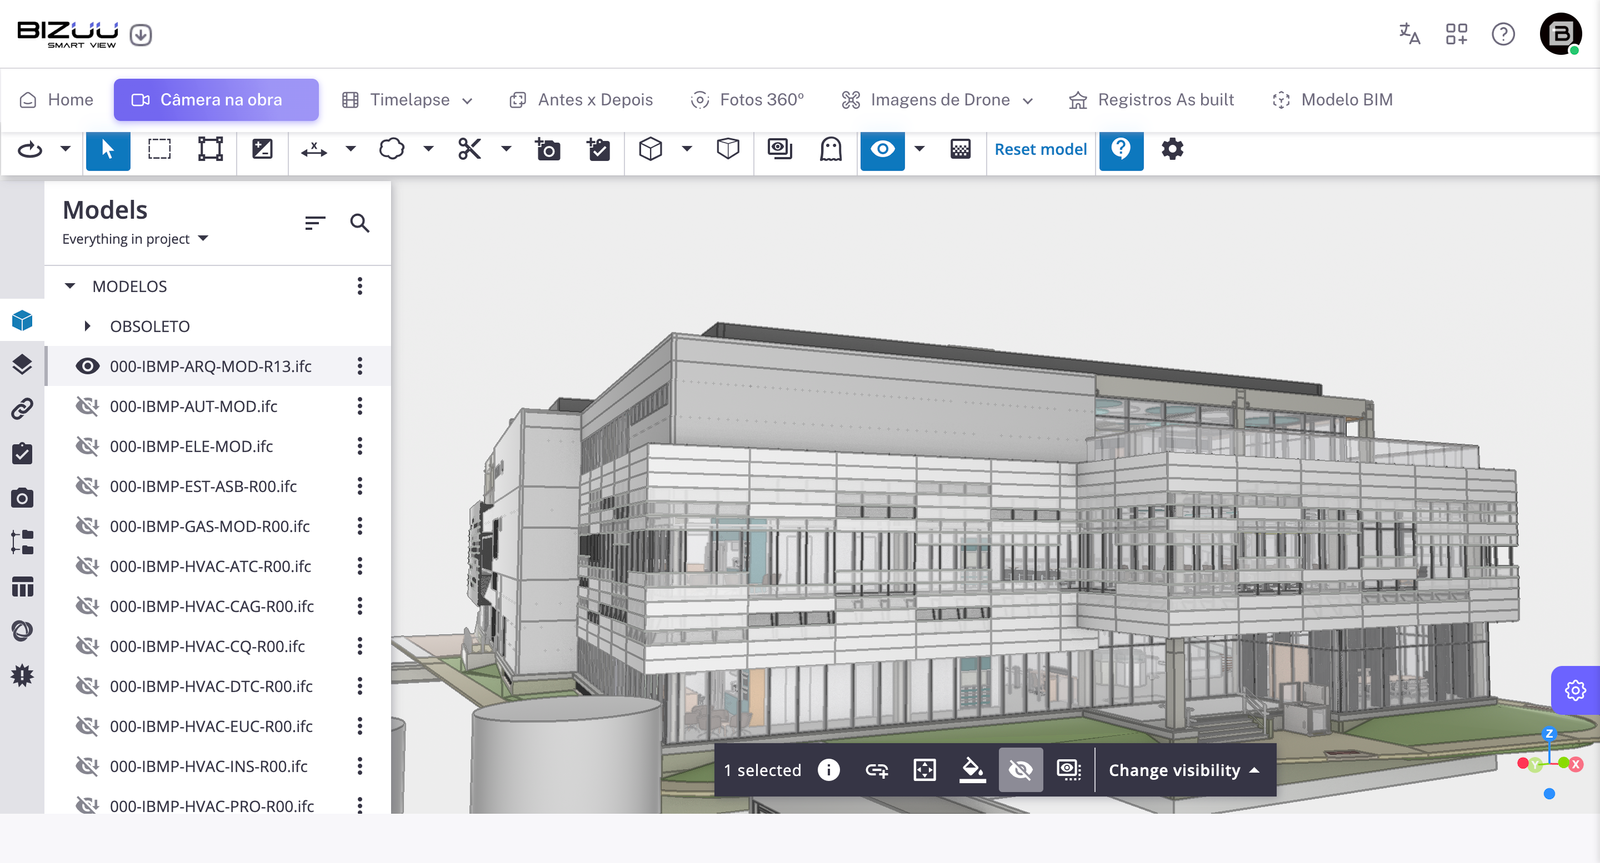This screenshot has width=1600, height=863.
Task: Open the eye visibility dropdown arrow
Action: point(919,150)
